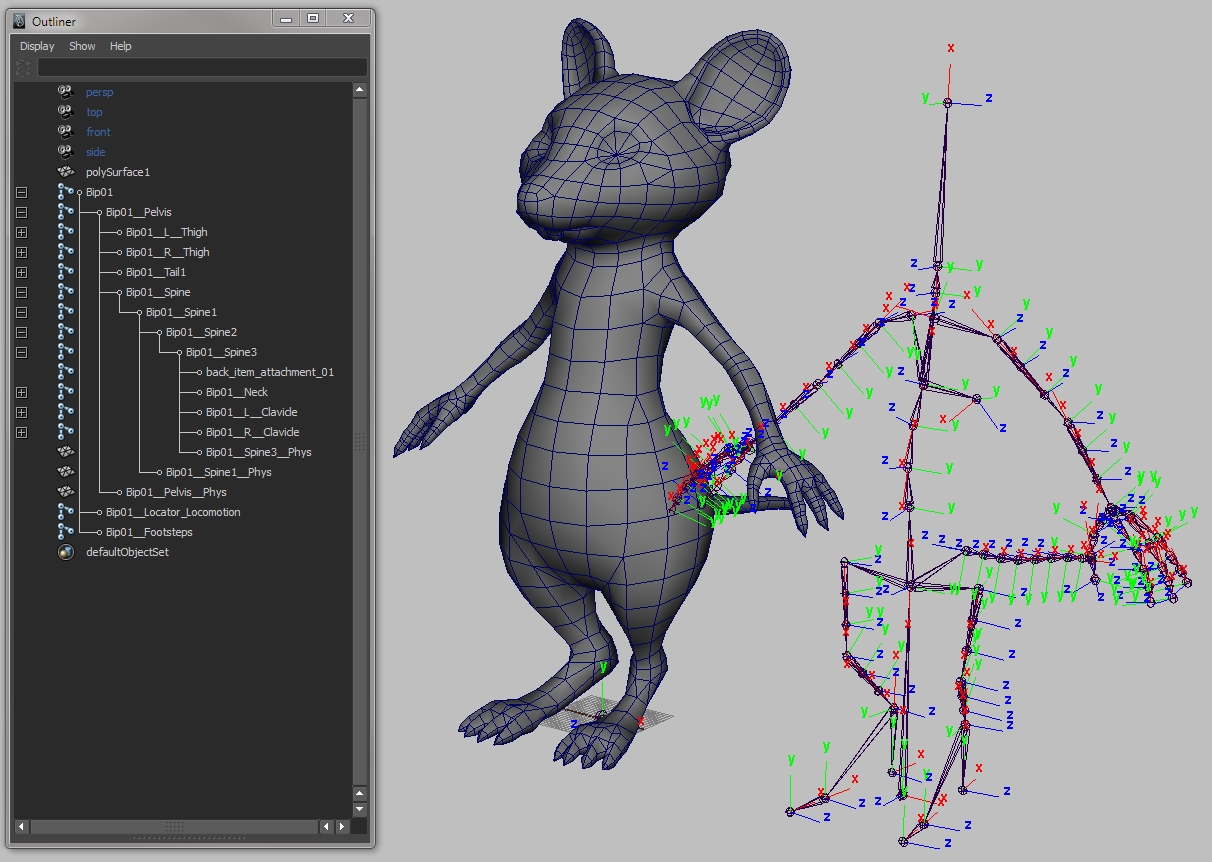Collapse the Bip01__Pelvis hierarchy
Image resolution: width=1212 pixels, height=862 pixels.
point(21,212)
